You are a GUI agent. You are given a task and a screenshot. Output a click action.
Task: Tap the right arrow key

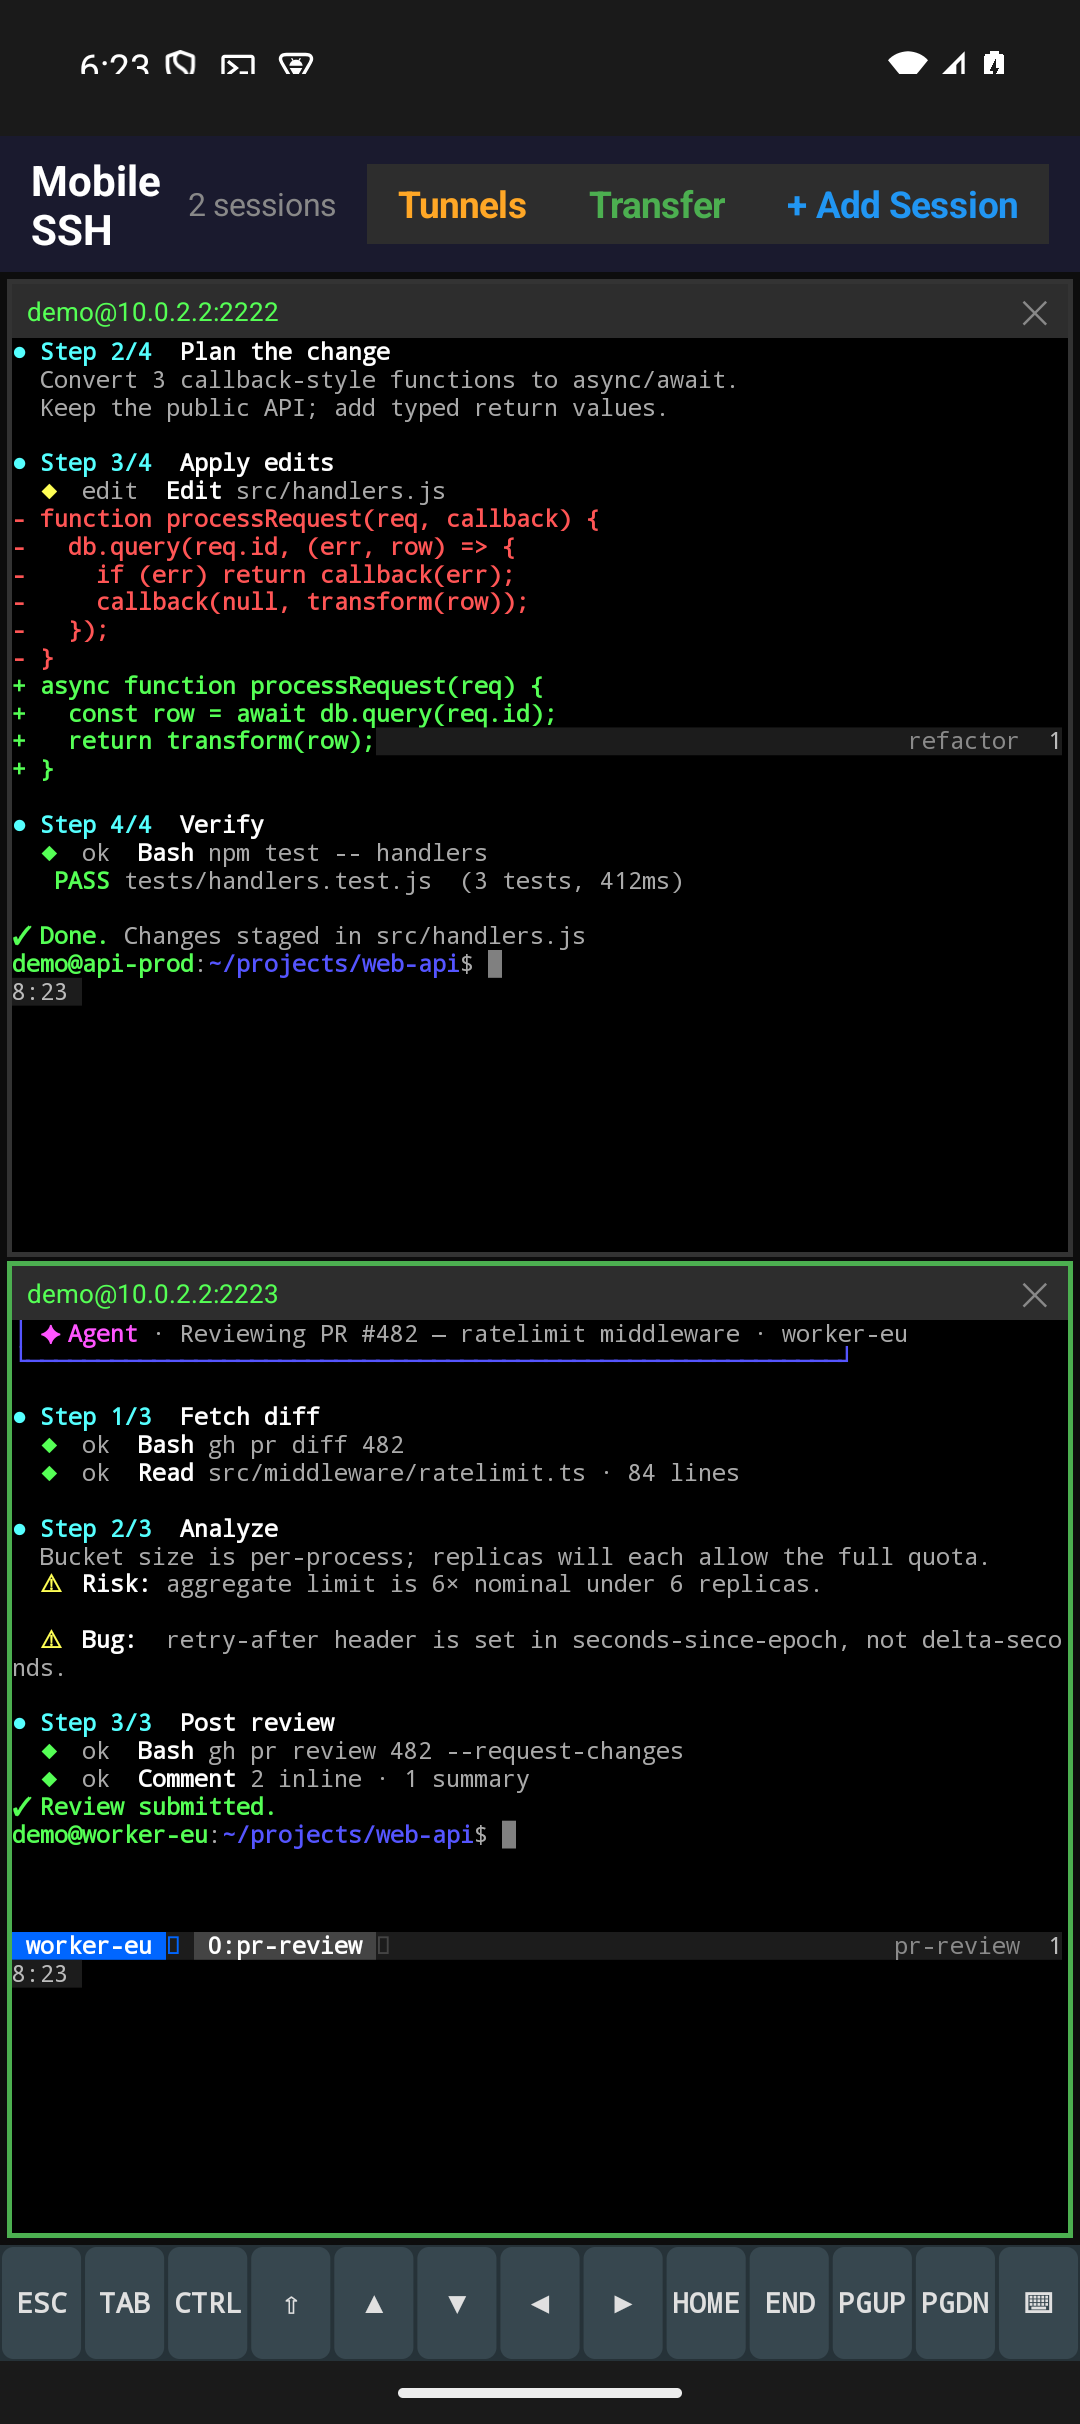[623, 2303]
